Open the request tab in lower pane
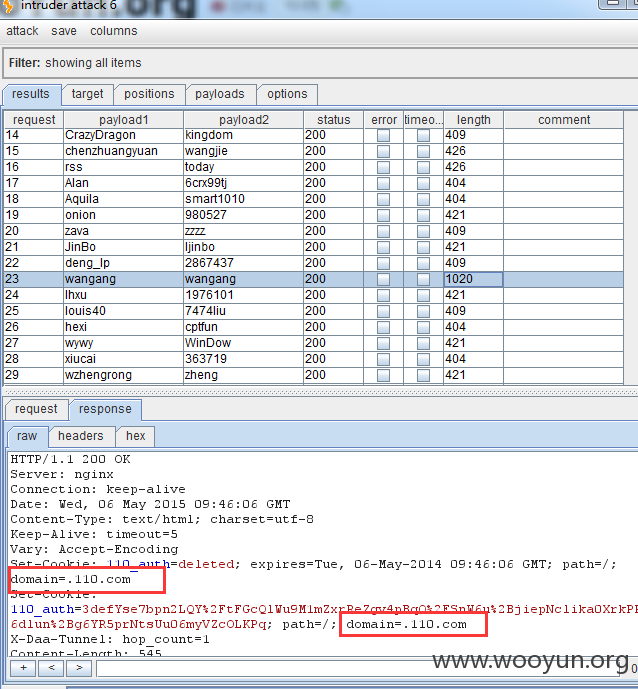The image size is (638, 689). click(x=36, y=409)
